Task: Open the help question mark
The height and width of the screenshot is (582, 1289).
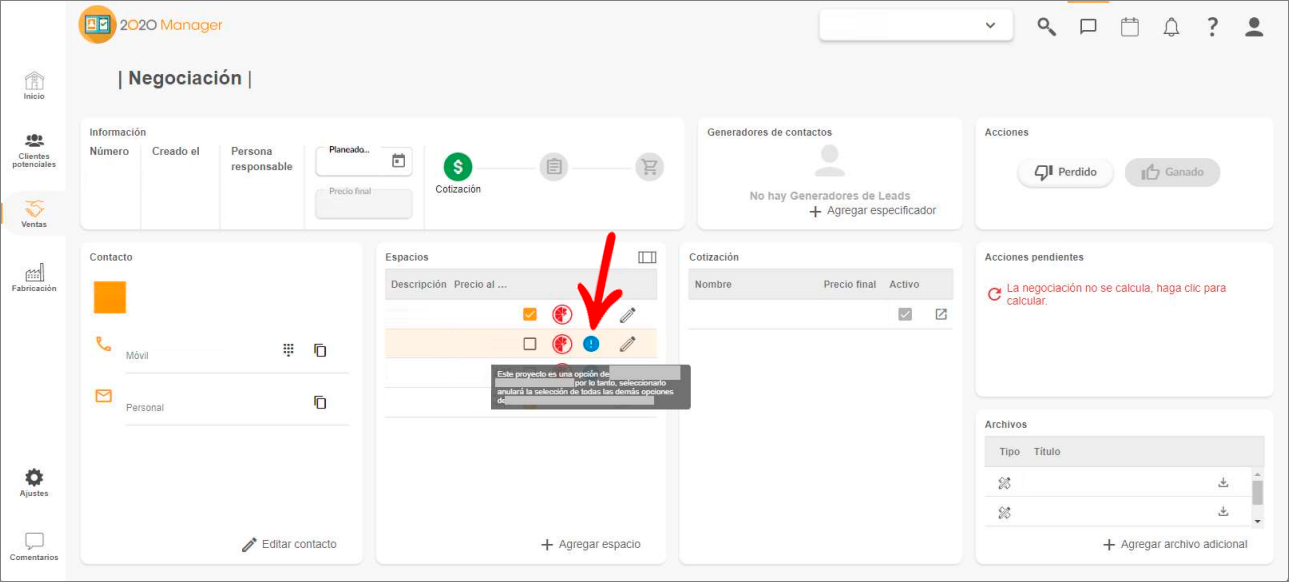Action: click(1213, 27)
